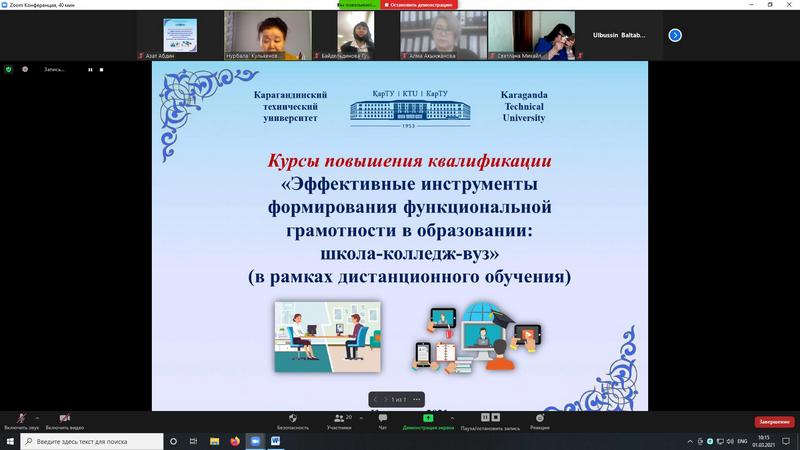Click 'Карагандинский технический университет' text

click(x=290, y=106)
